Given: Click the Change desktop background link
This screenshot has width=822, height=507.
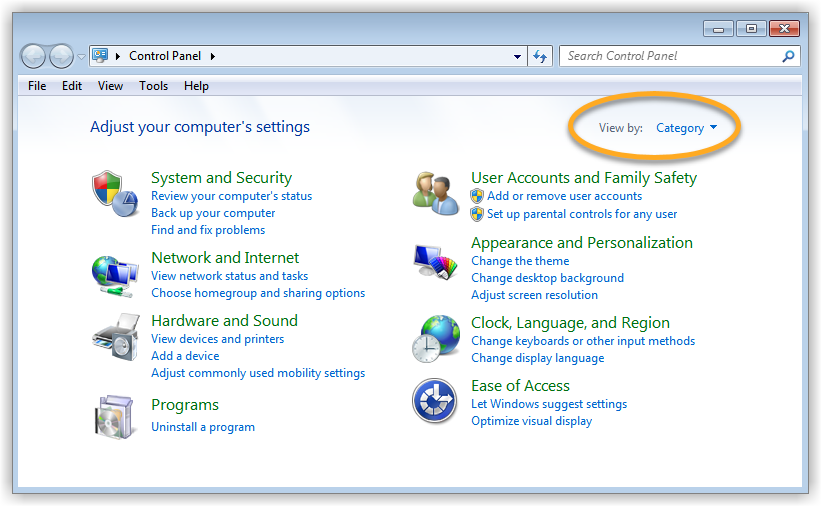Looking at the screenshot, I should (x=547, y=278).
